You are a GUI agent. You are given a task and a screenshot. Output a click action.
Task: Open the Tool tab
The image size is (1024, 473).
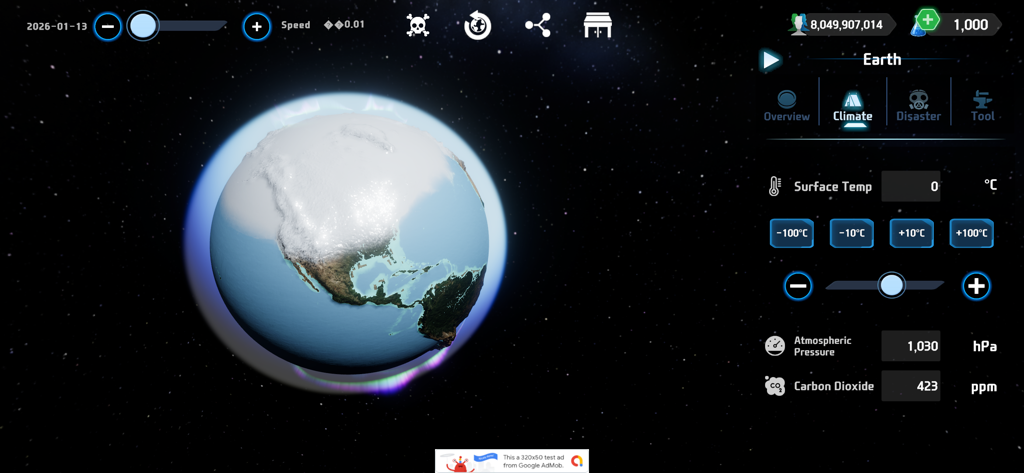coord(982,106)
